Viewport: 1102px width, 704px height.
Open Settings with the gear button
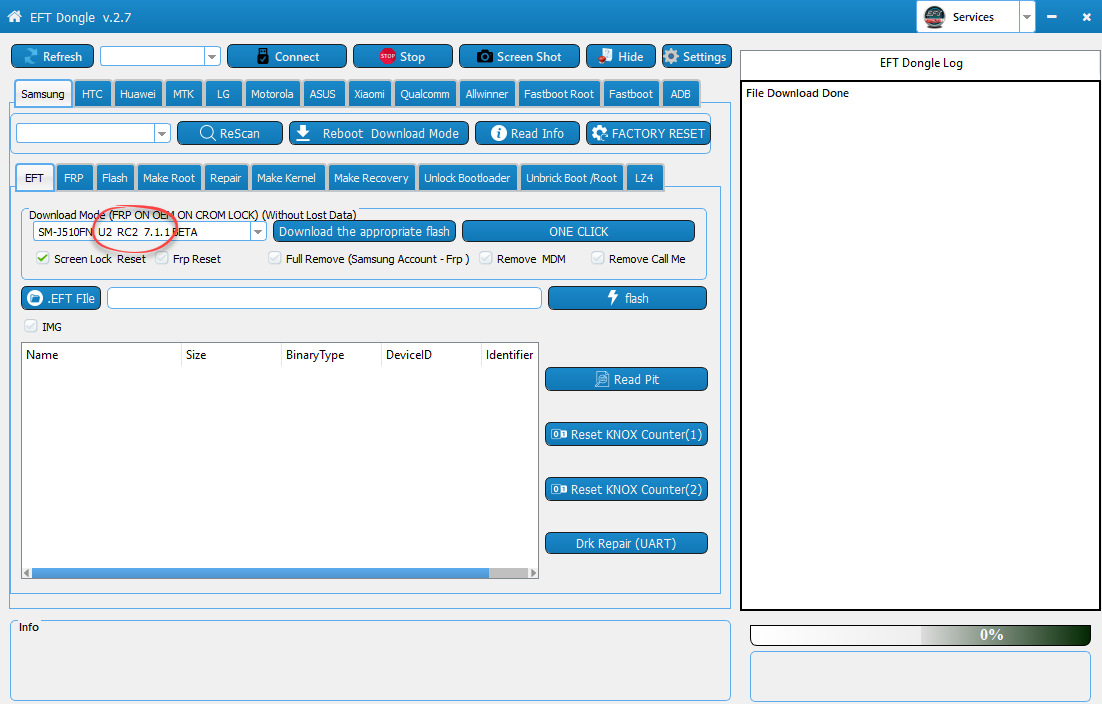click(x=696, y=56)
